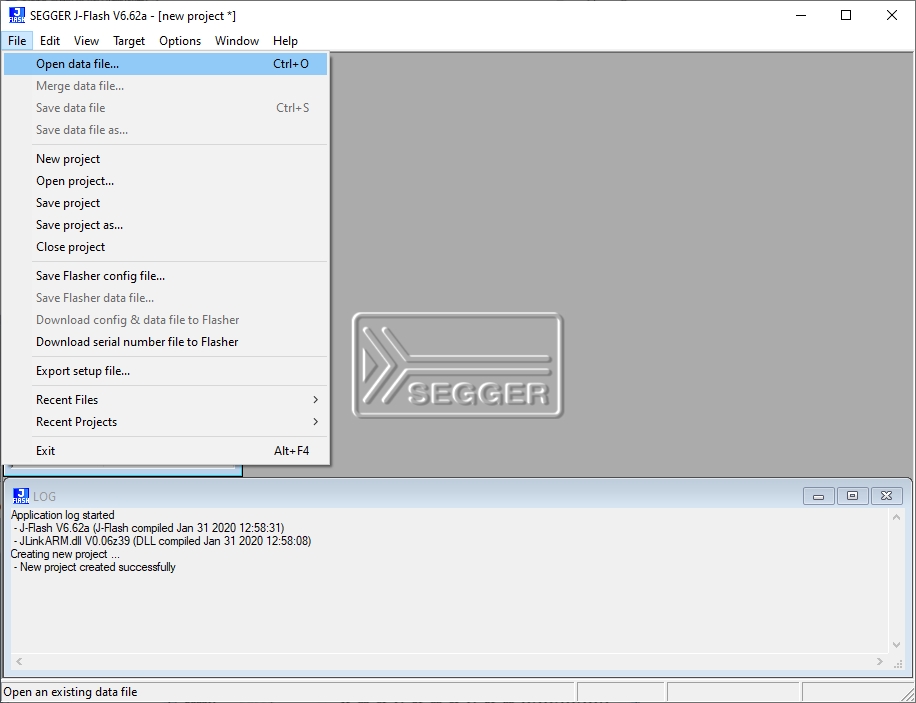Viewport: 916px width, 703px height.
Task: Click status bar text 'Open an existing data file'
Action: click(70, 692)
